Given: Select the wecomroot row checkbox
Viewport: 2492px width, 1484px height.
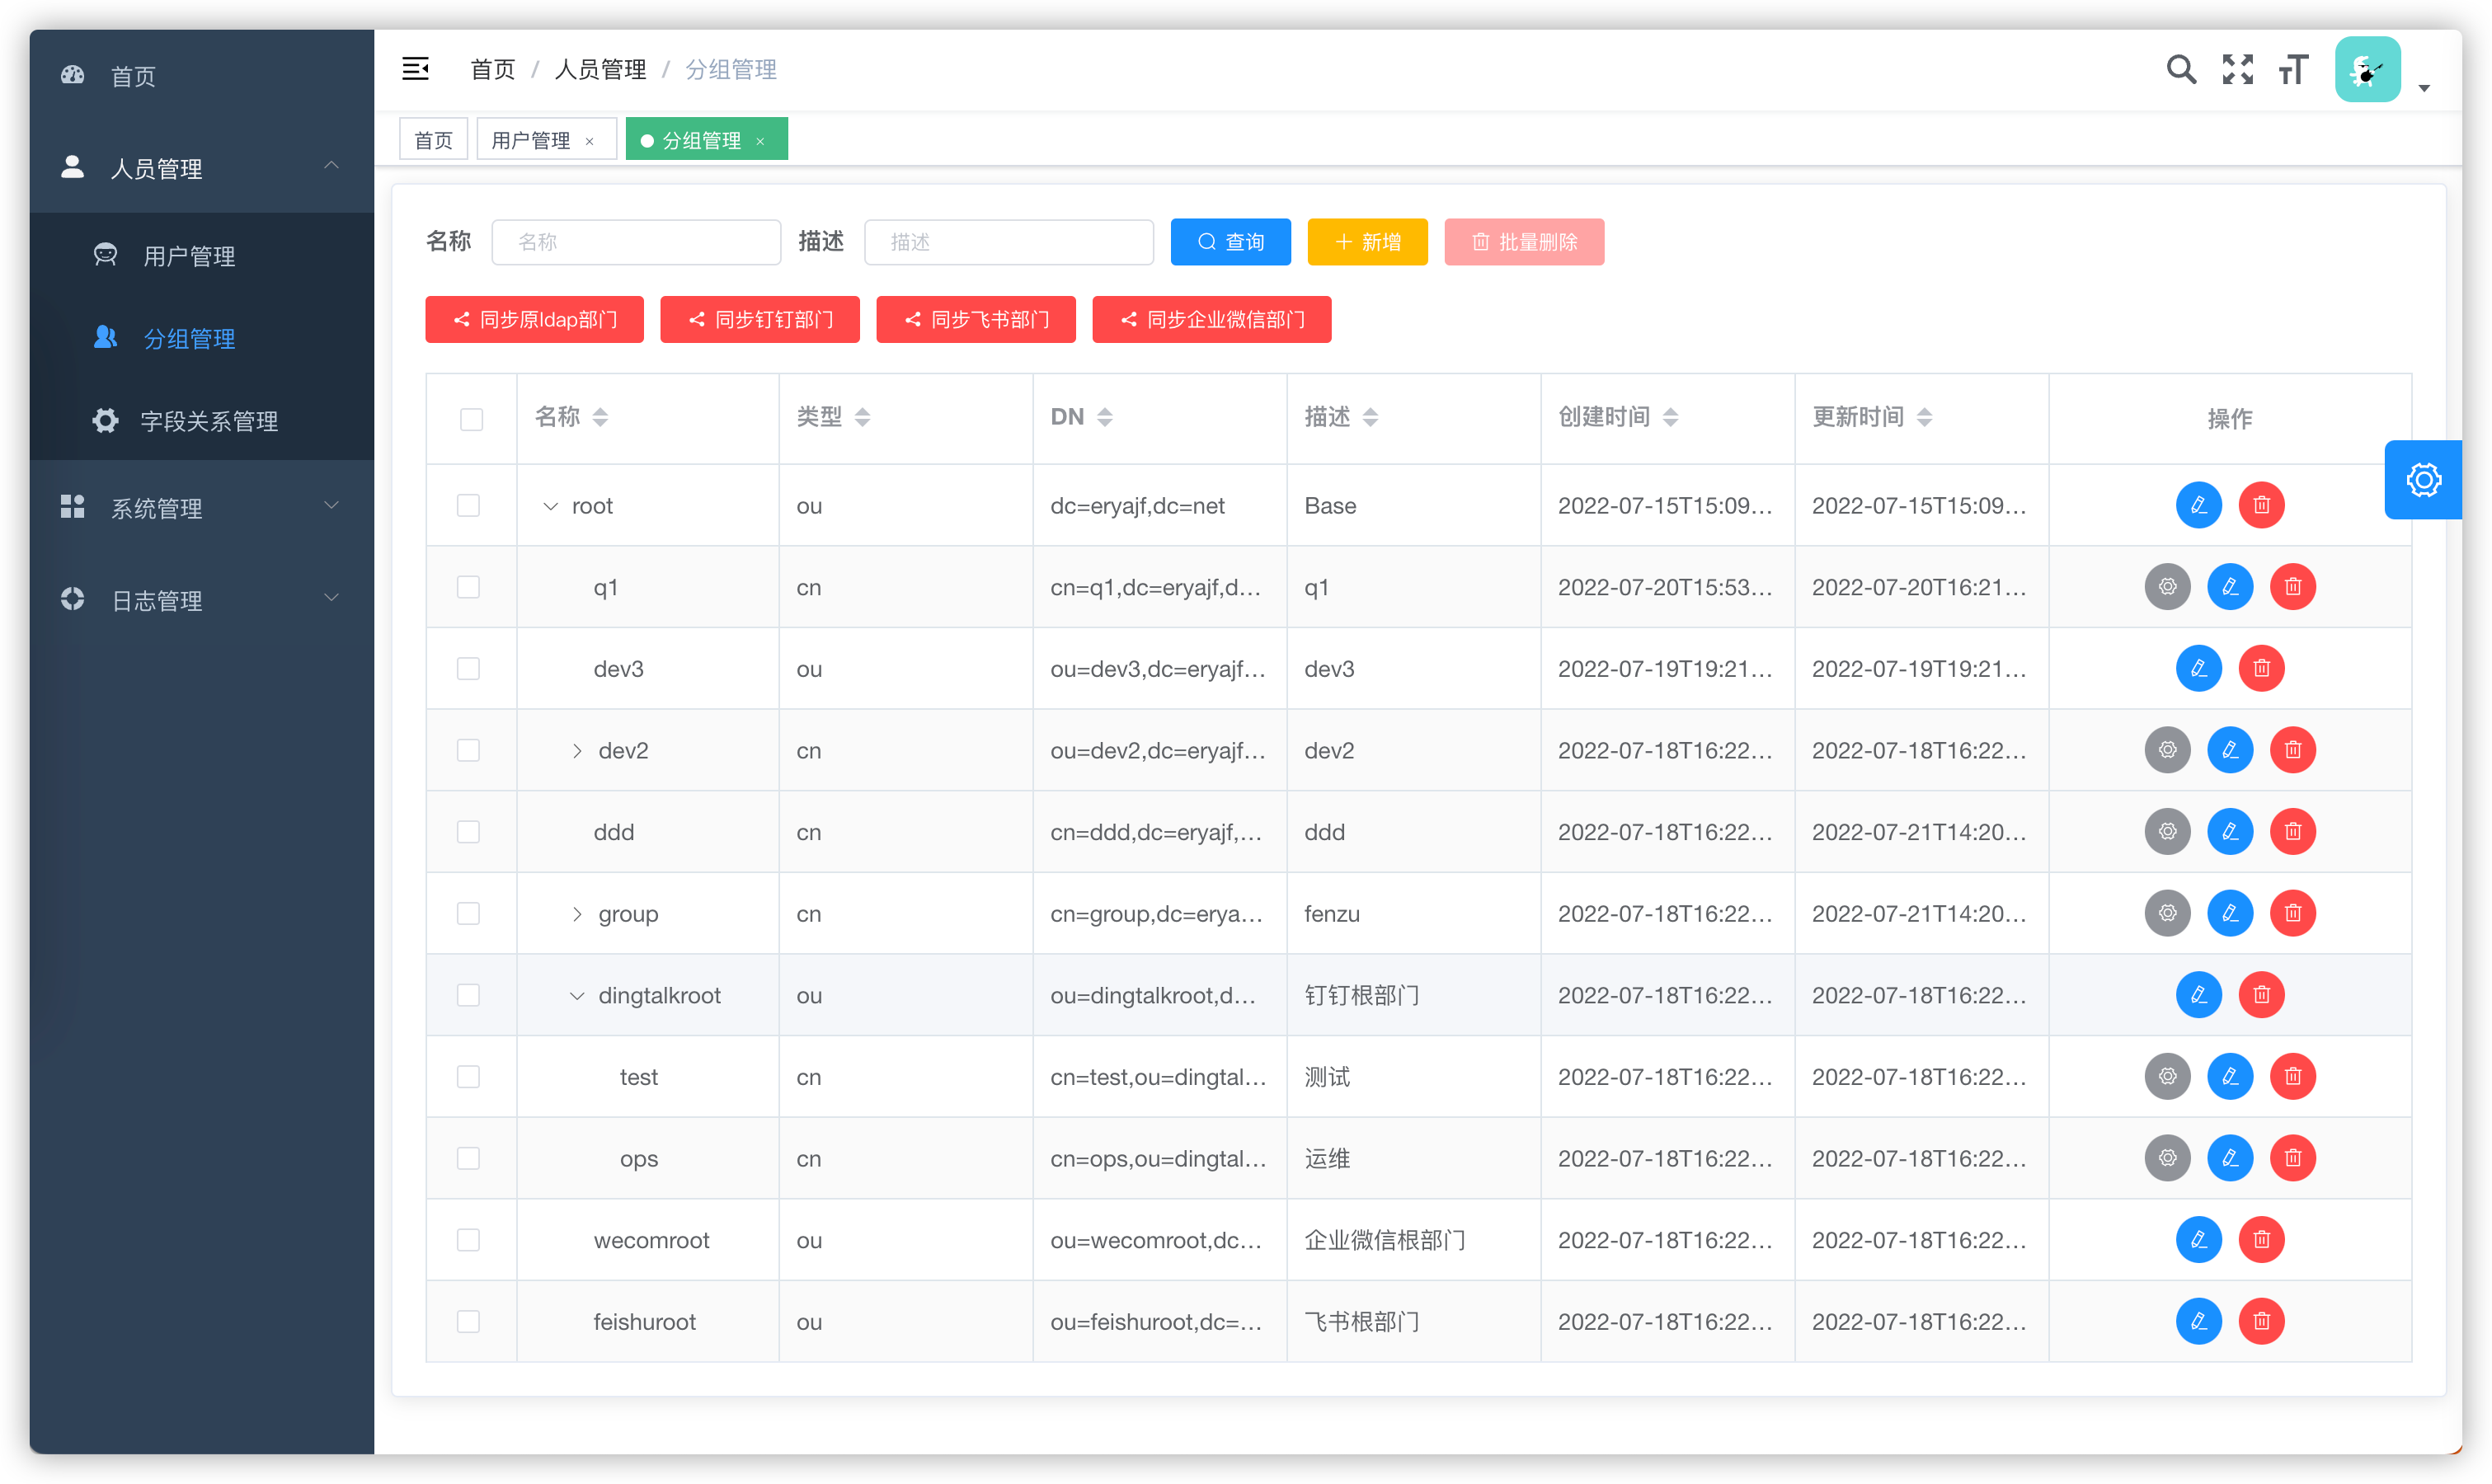Looking at the screenshot, I should point(468,1240).
